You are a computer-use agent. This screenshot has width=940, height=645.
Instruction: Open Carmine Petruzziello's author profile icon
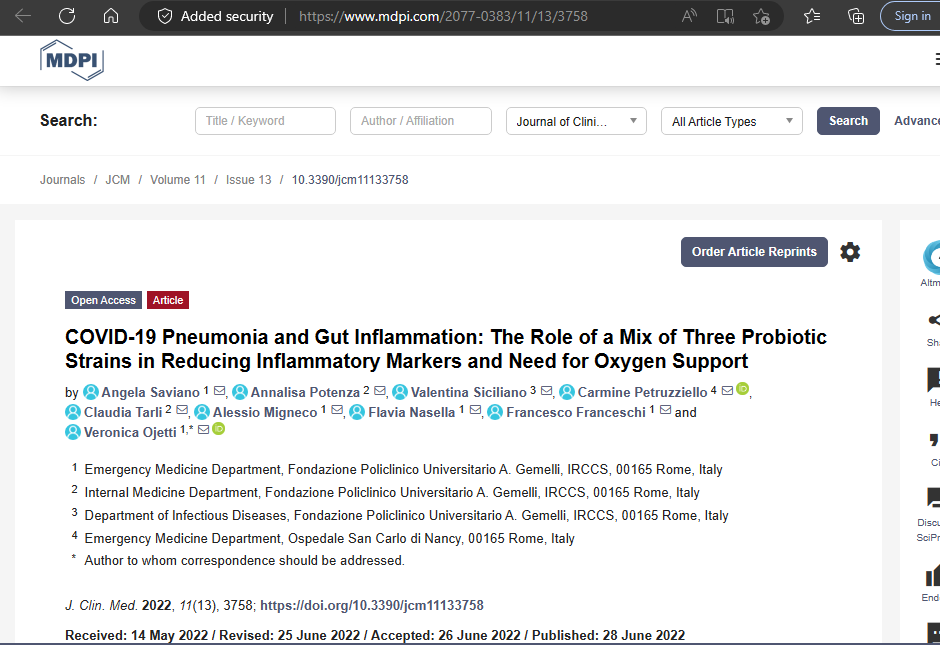pyautogui.click(x=567, y=392)
